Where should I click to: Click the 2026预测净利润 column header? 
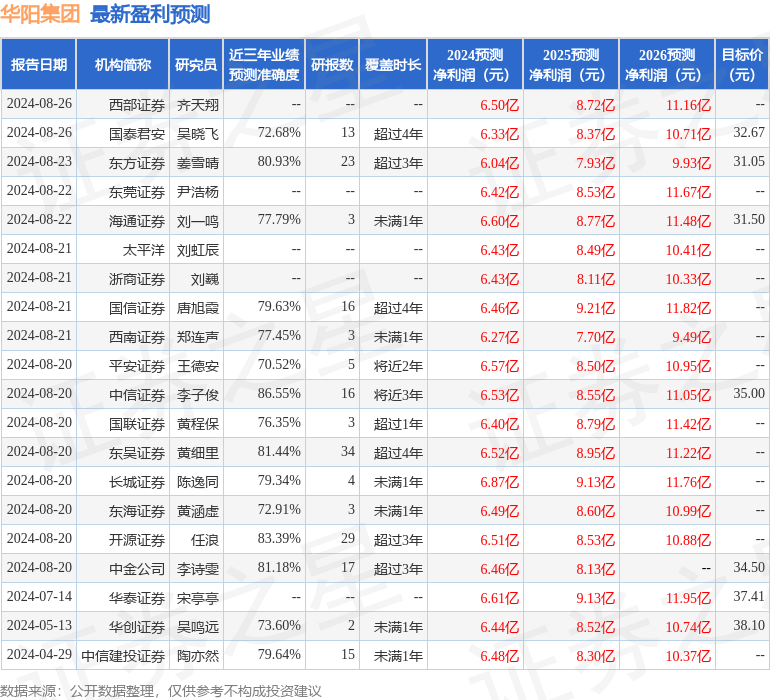click(x=667, y=65)
